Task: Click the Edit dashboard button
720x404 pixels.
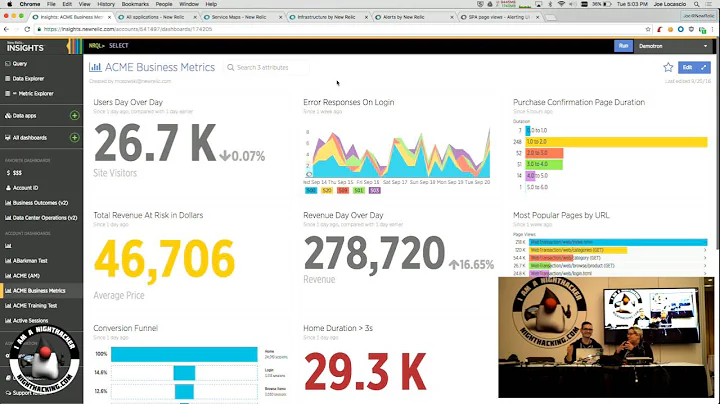Action: click(x=687, y=67)
